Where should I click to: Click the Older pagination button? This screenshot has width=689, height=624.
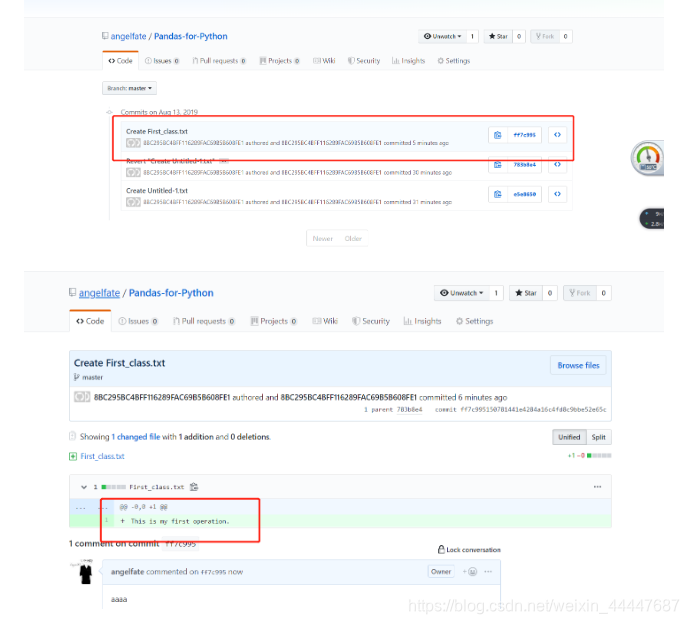(353, 239)
